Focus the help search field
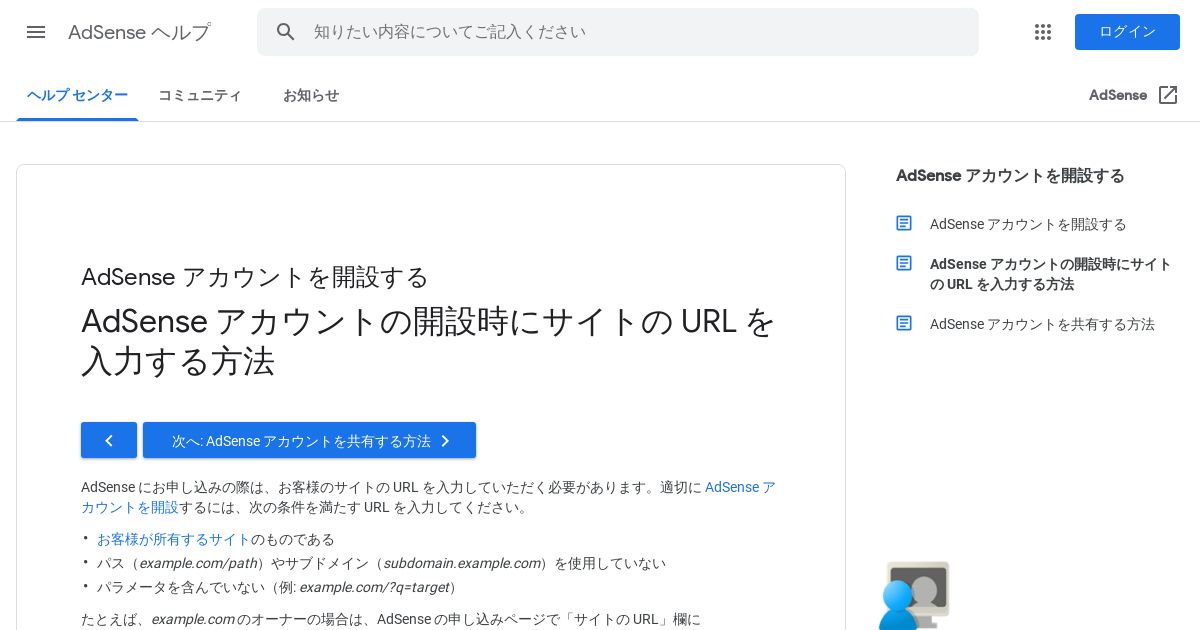 tap(618, 32)
